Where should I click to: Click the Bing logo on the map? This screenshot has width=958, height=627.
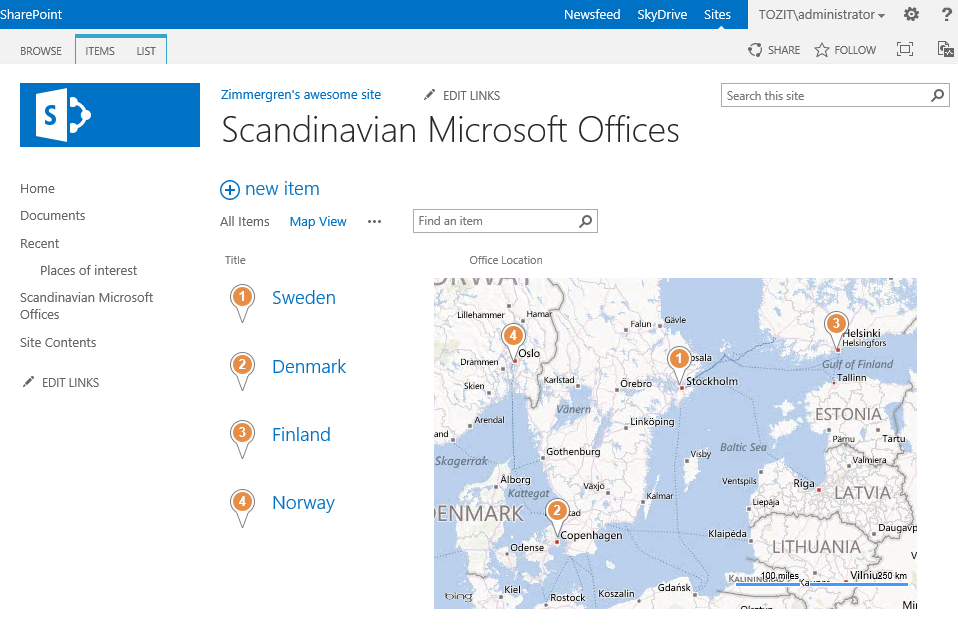pos(458,596)
